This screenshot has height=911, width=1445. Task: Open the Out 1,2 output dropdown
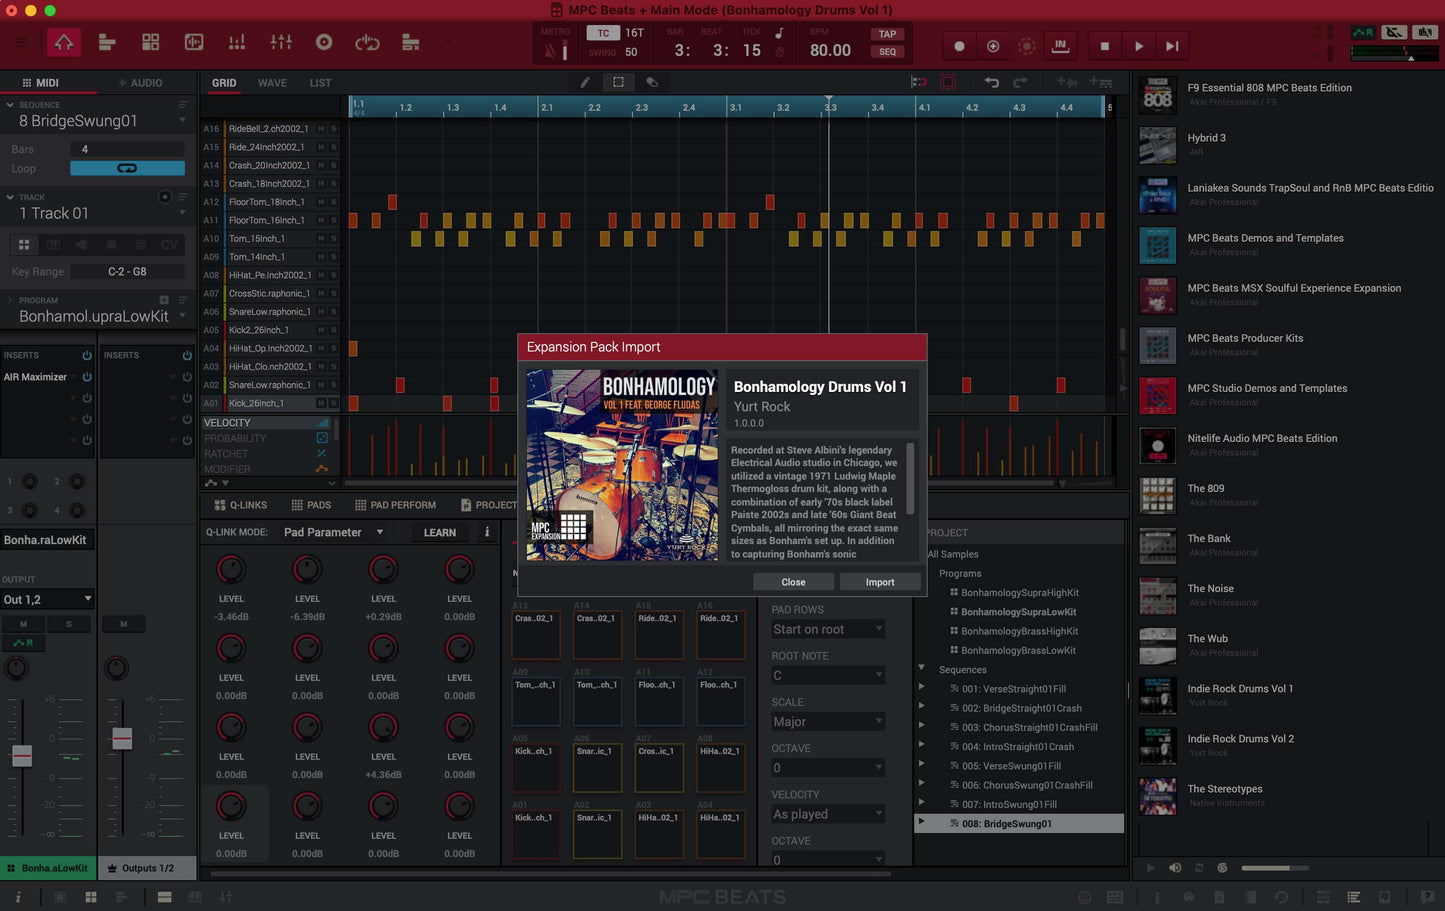point(47,600)
